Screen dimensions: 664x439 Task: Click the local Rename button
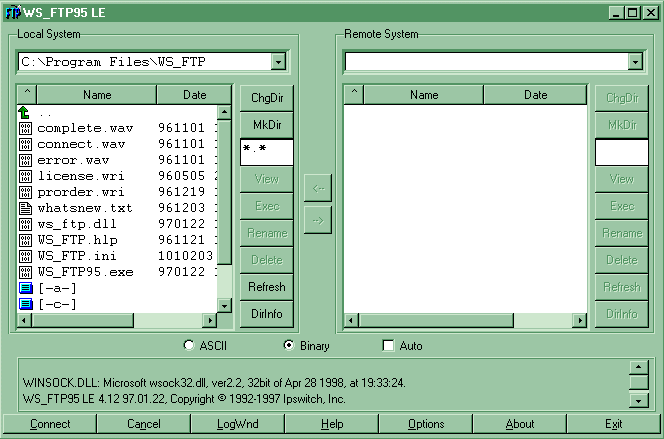click(x=267, y=233)
